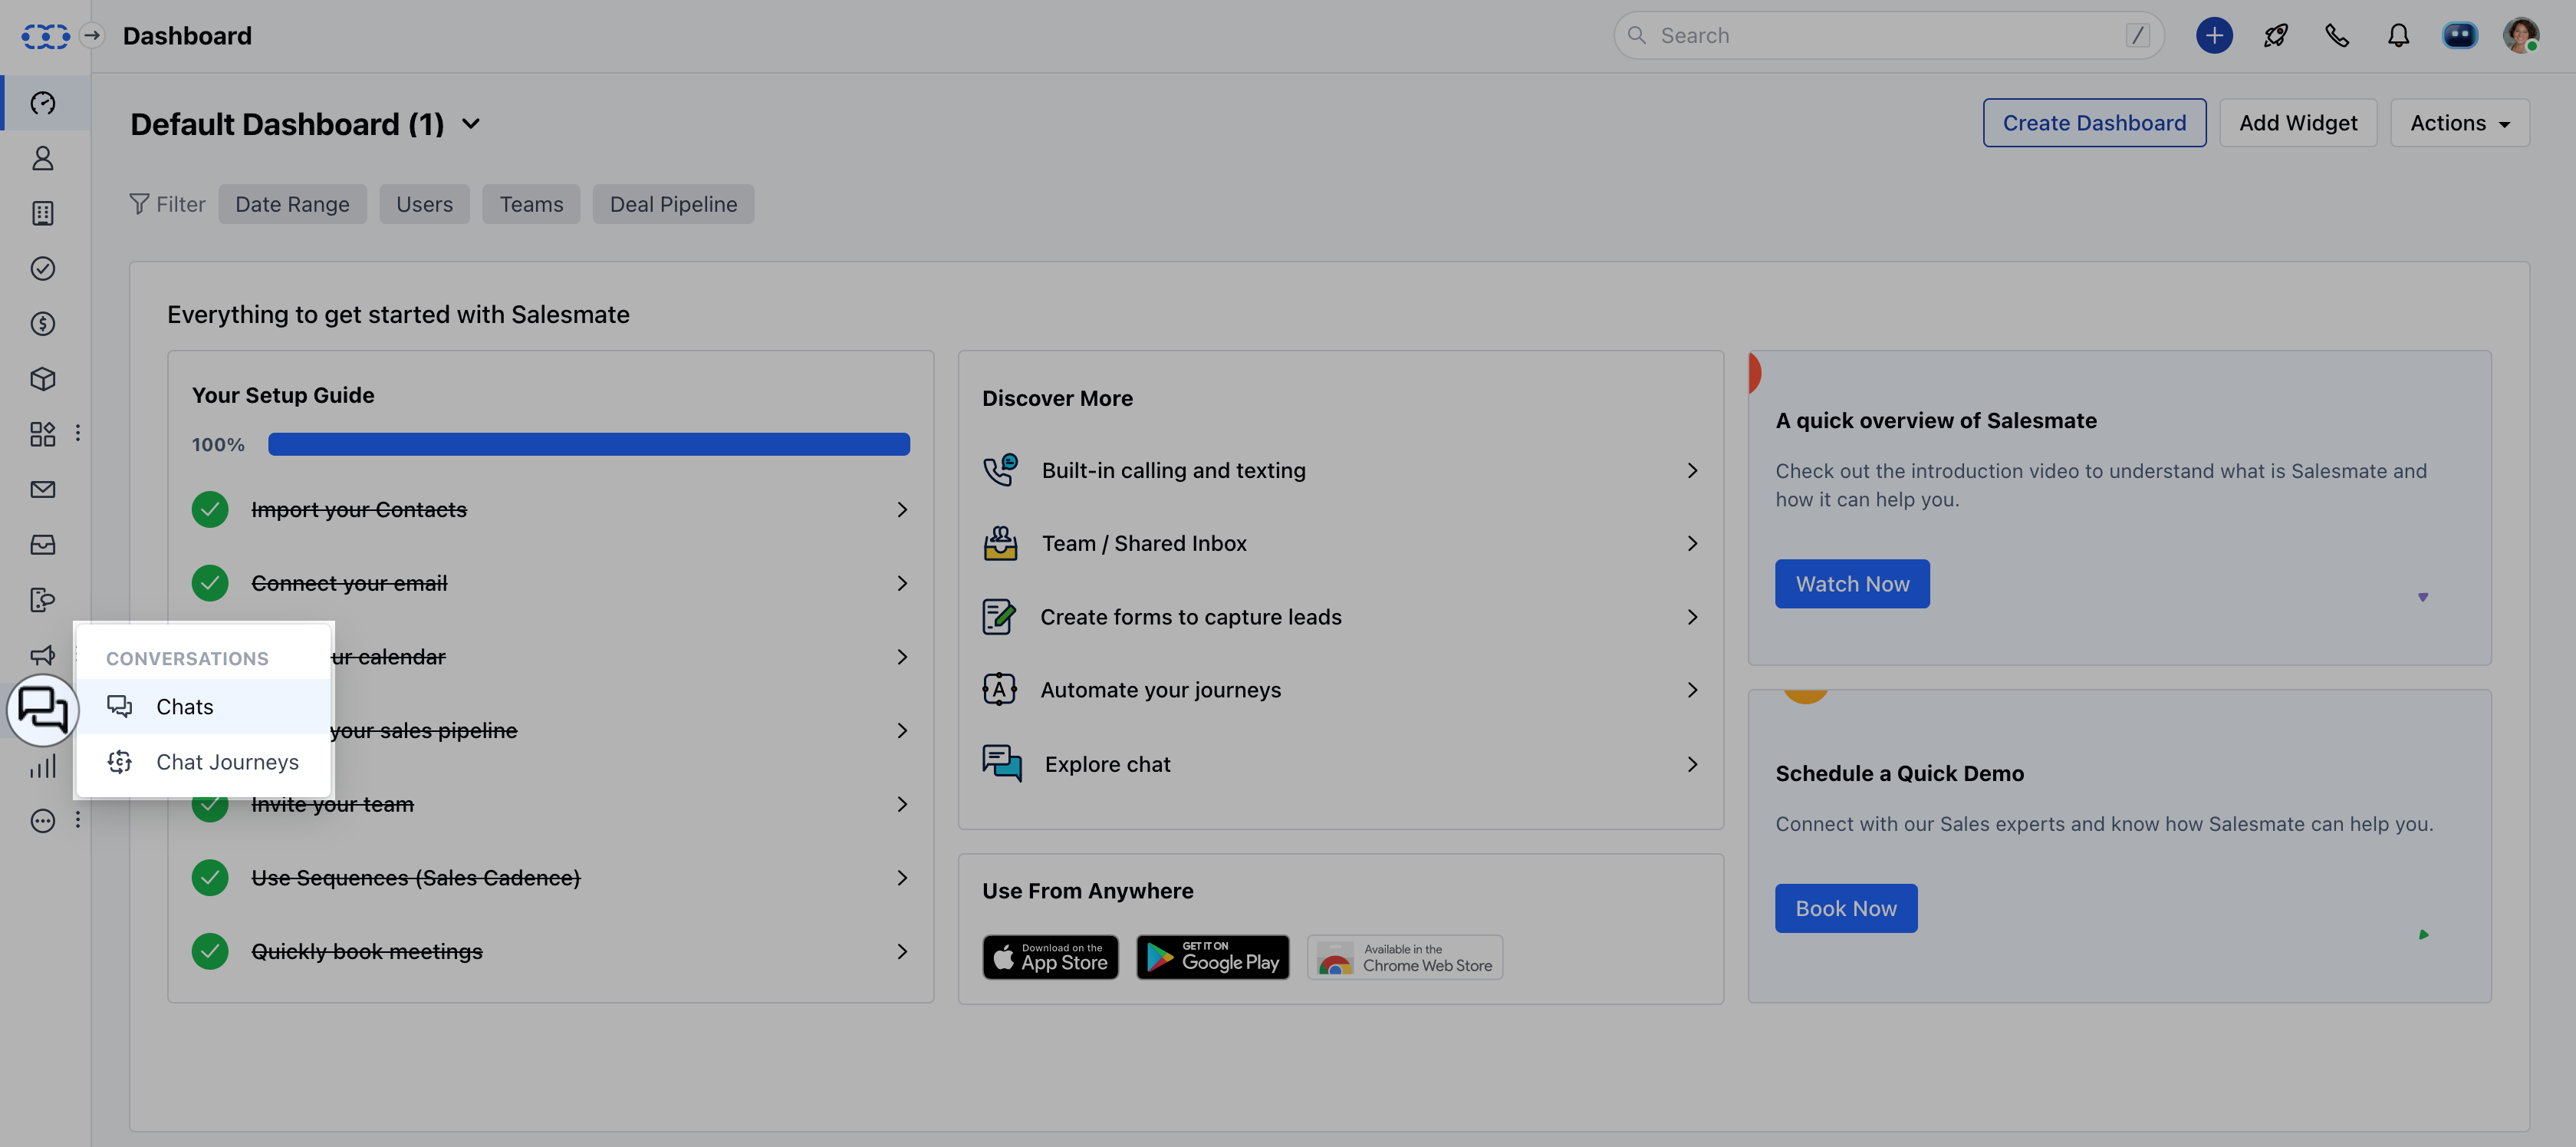Open Built-in calling and texting

click(x=1341, y=469)
